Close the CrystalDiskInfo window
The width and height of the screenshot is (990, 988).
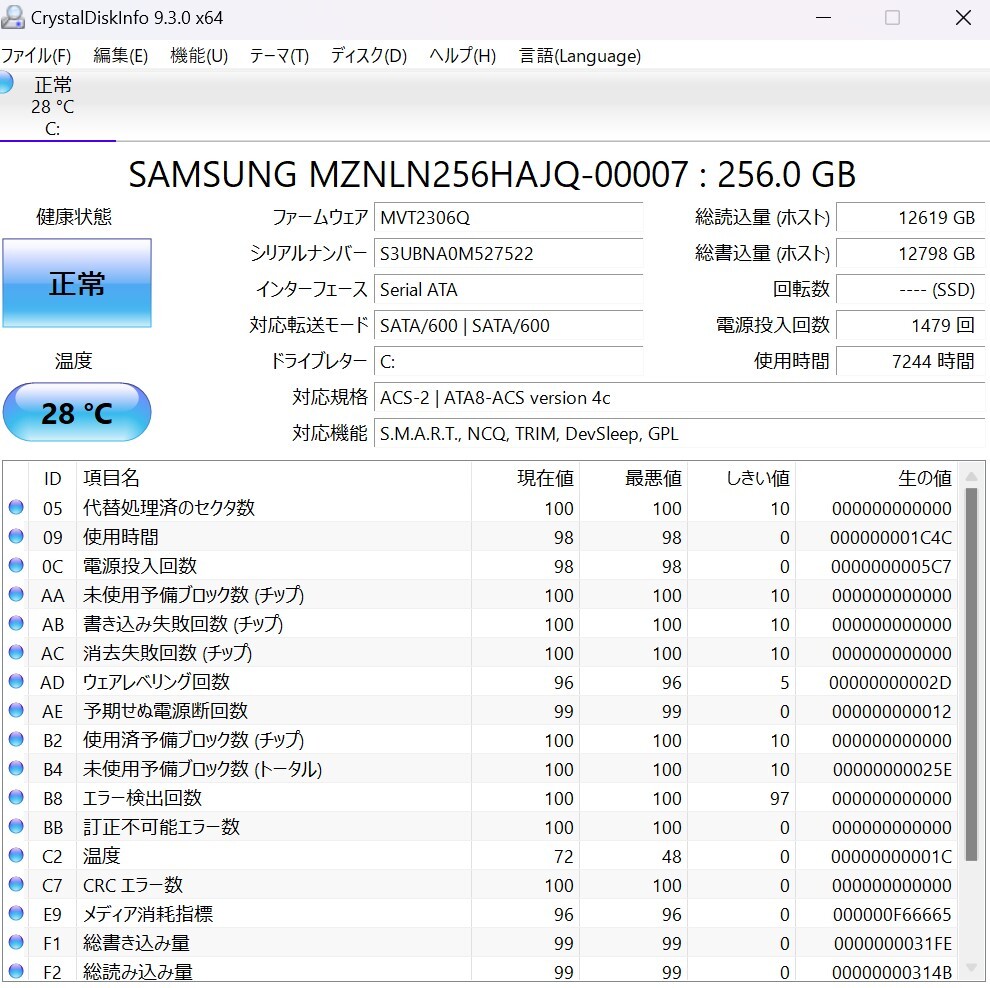click(963, 18)
